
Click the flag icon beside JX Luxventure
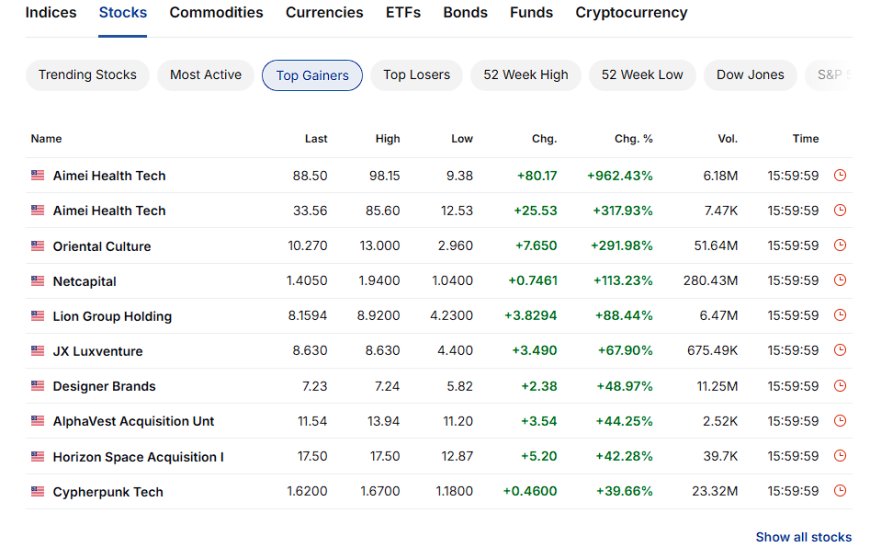point(37,351)
